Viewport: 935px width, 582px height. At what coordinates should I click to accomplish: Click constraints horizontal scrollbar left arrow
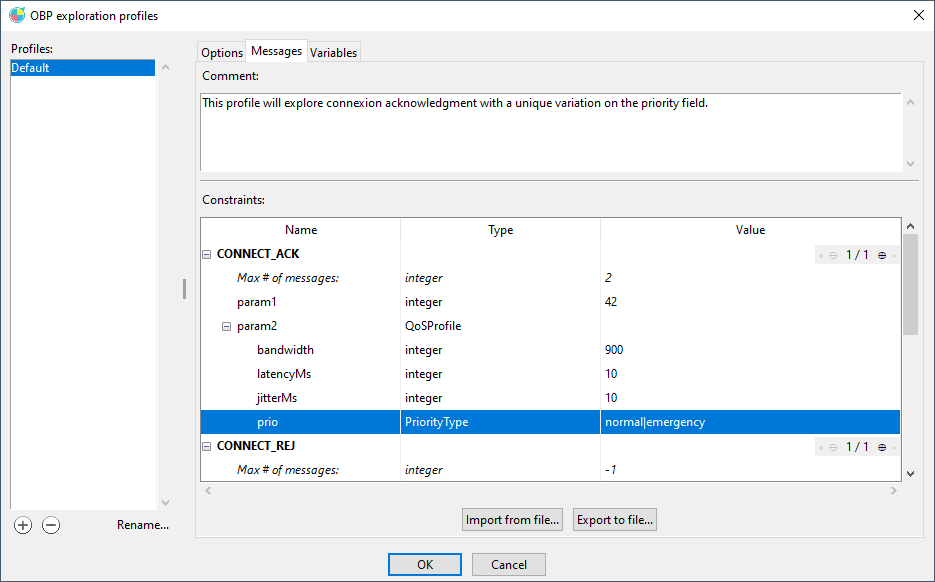(x=208, y=491)
